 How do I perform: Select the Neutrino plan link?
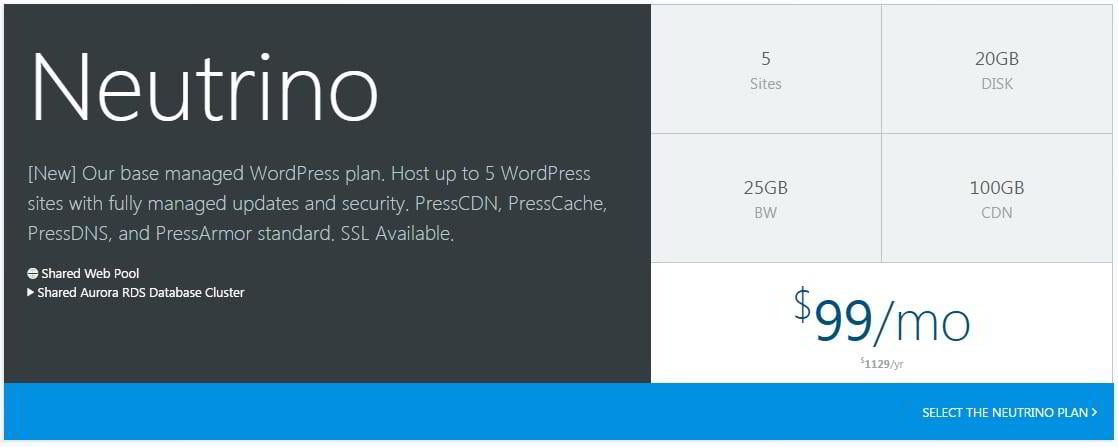click(x=1005, y=412)
